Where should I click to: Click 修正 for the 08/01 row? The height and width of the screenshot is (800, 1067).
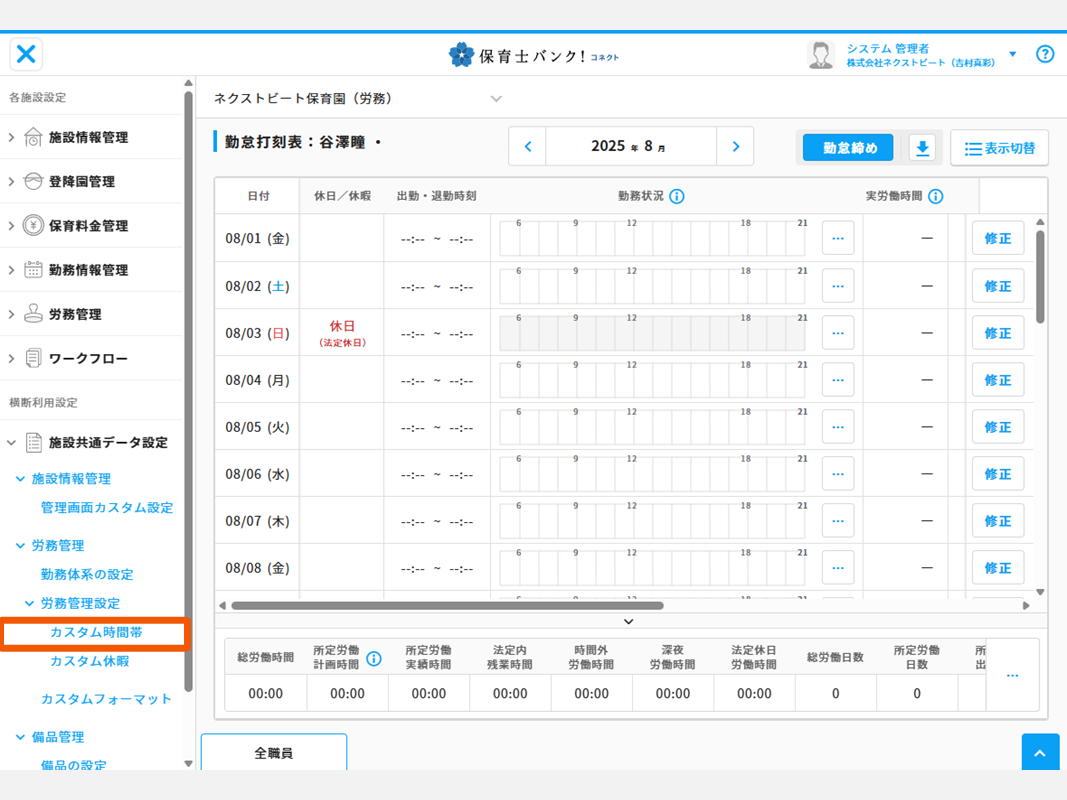click(997, 238)
